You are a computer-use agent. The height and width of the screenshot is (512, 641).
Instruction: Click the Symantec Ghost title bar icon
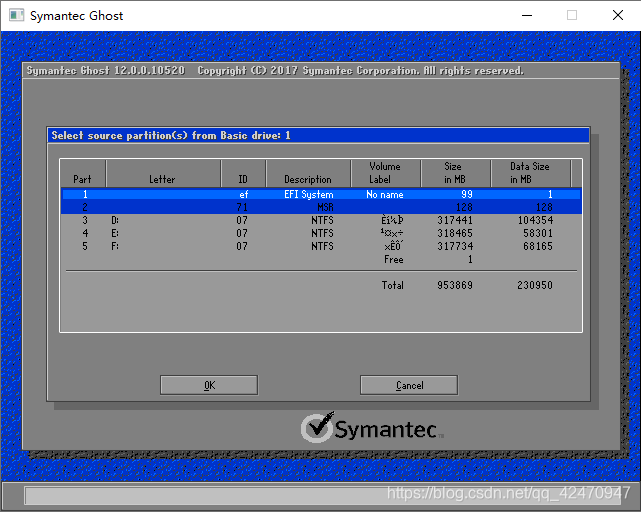coord(16,16)
